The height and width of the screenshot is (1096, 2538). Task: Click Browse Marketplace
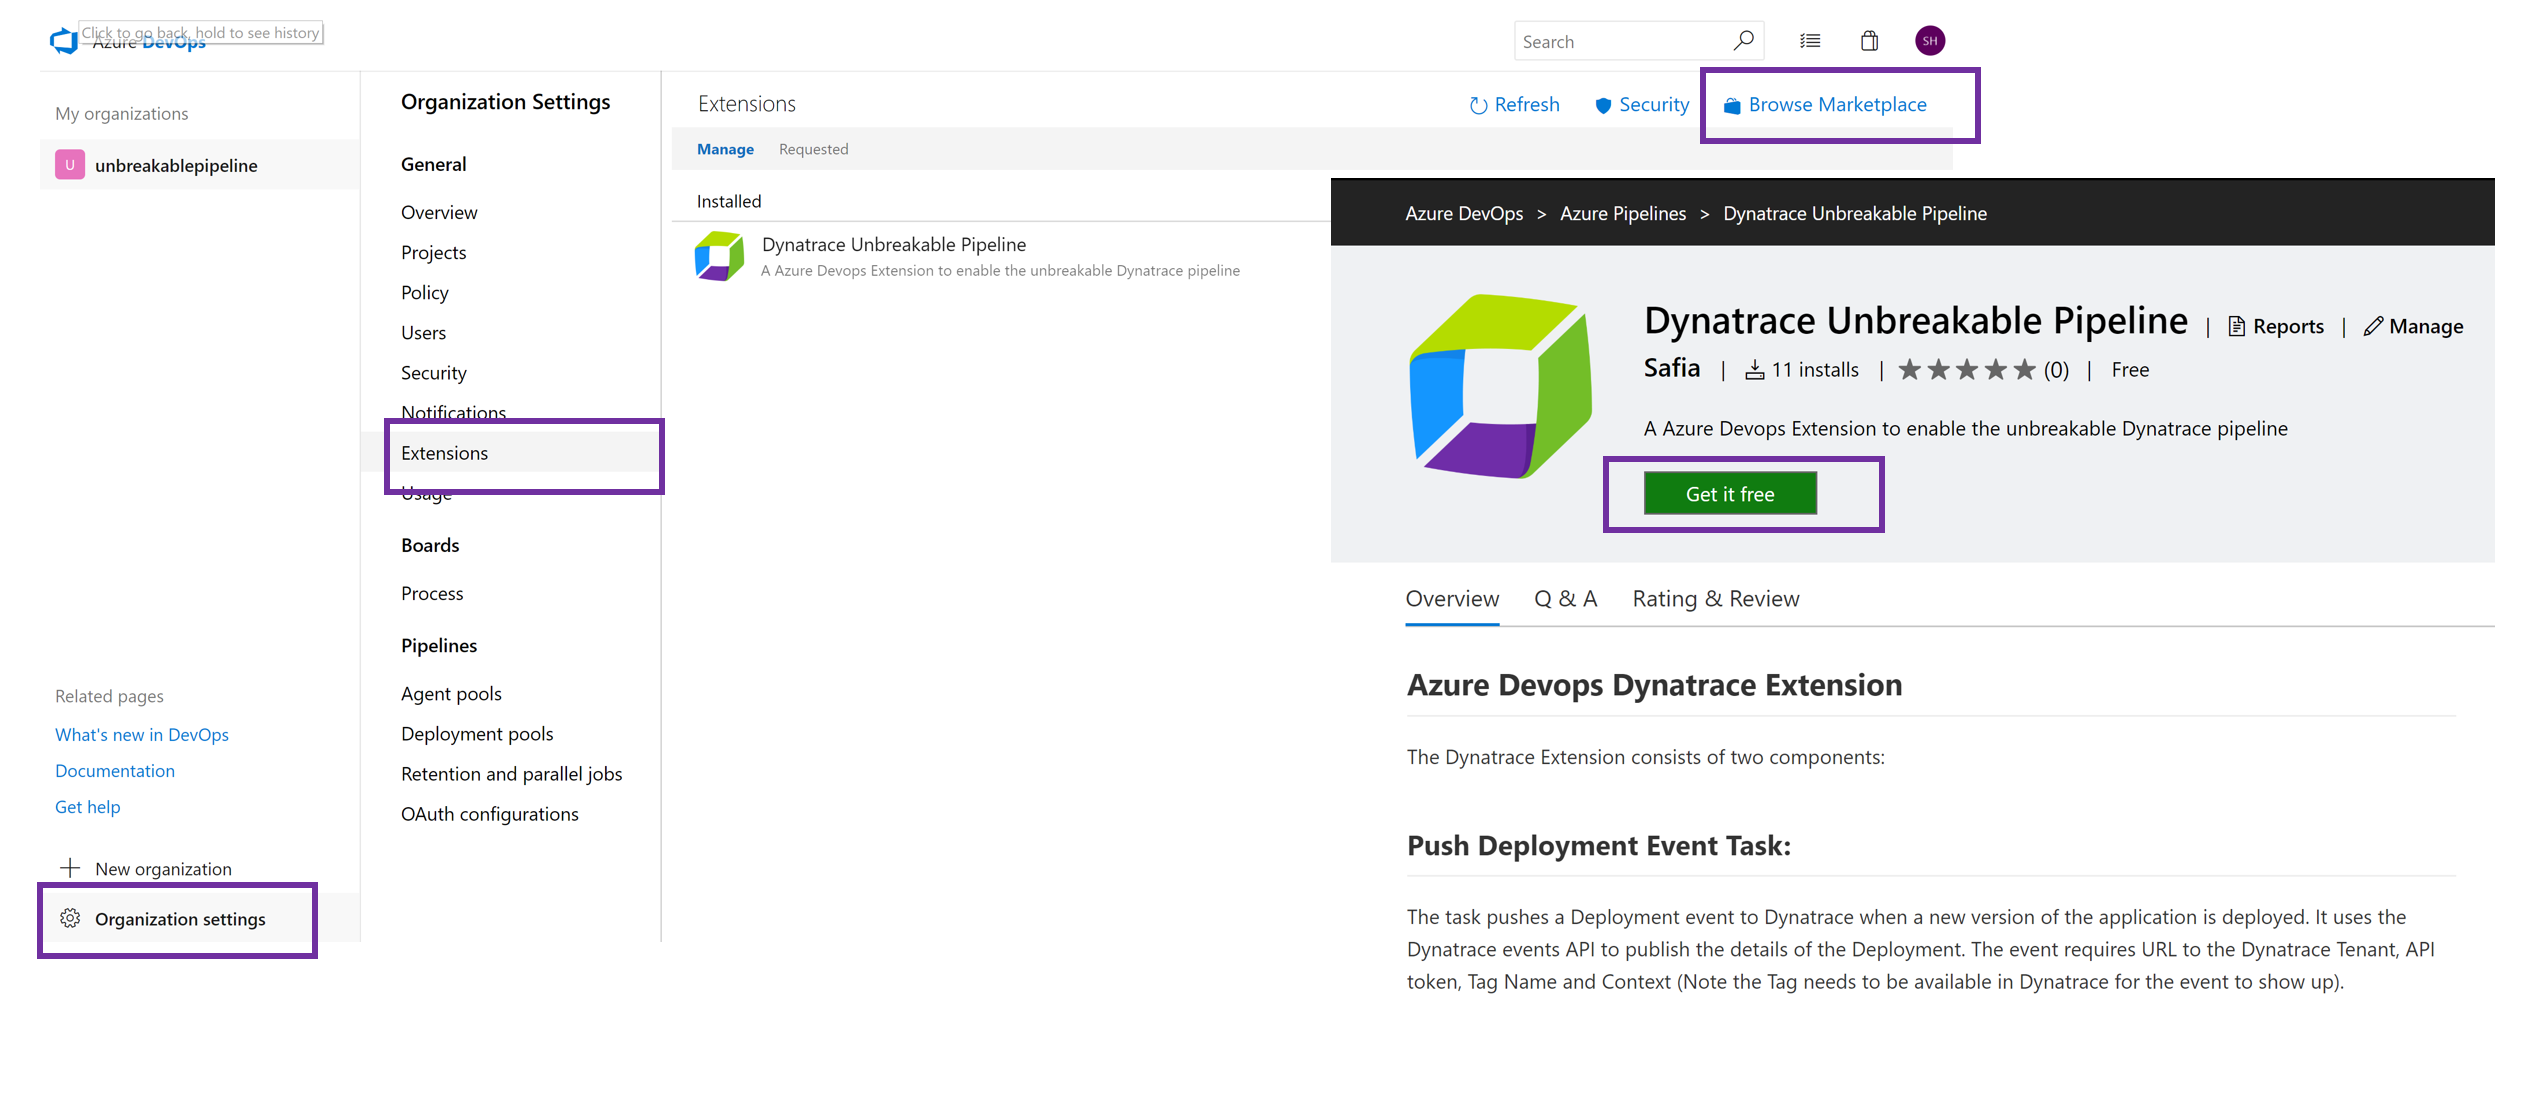1836,105
